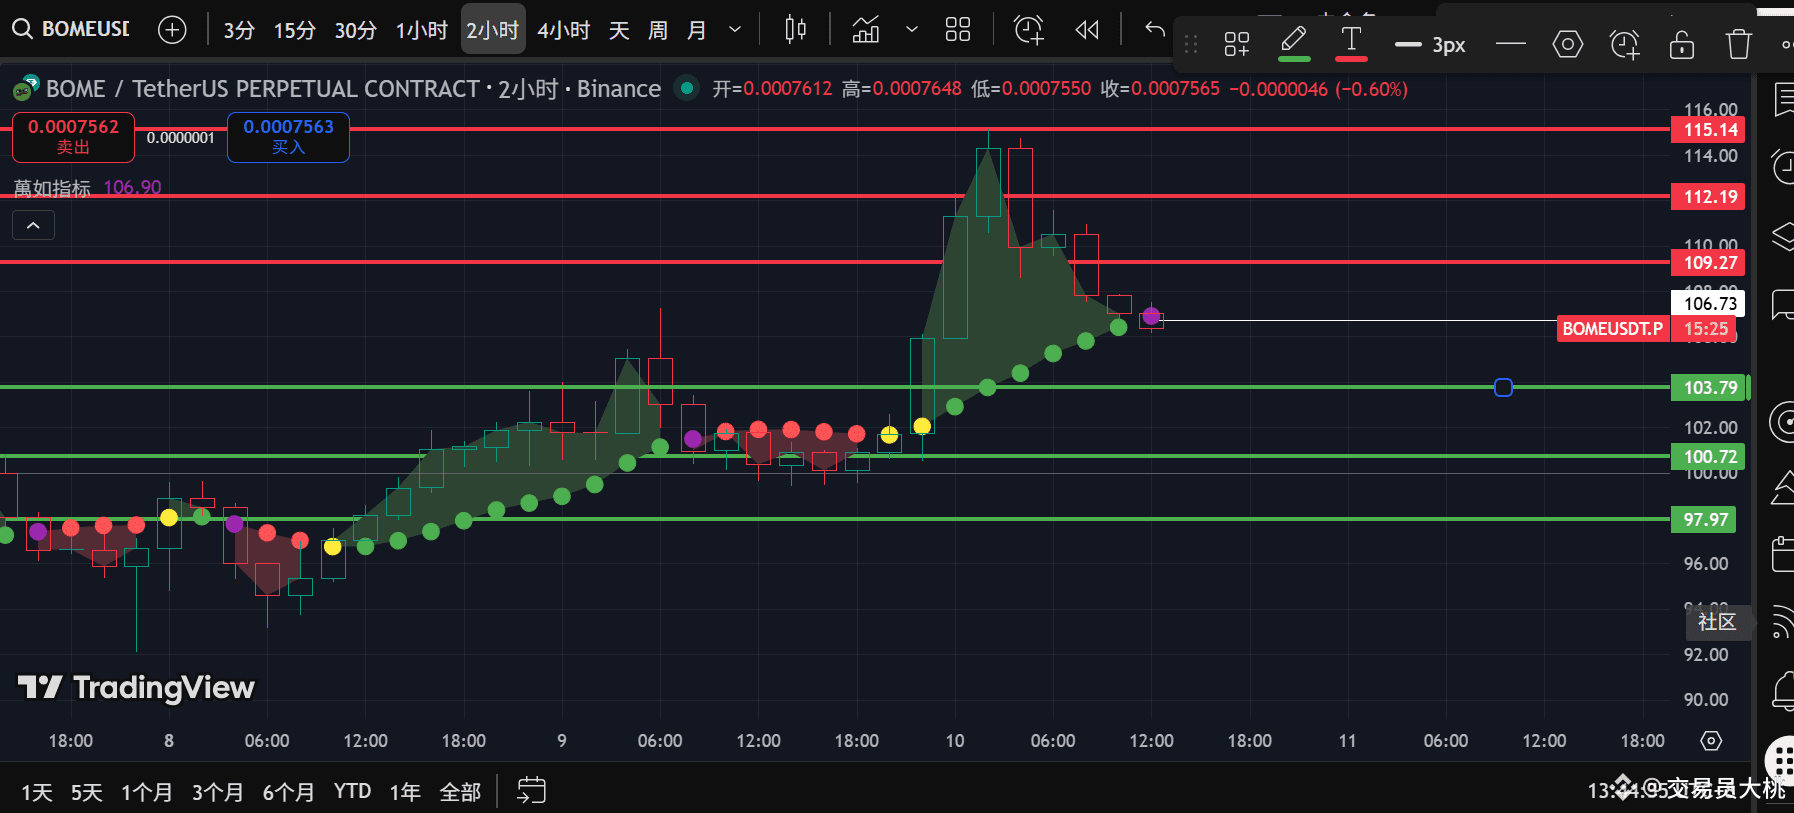Screen dimensions: 1794x813
Task: Click the add/compare symbol plus icon
Action: [x=172, y=30]
